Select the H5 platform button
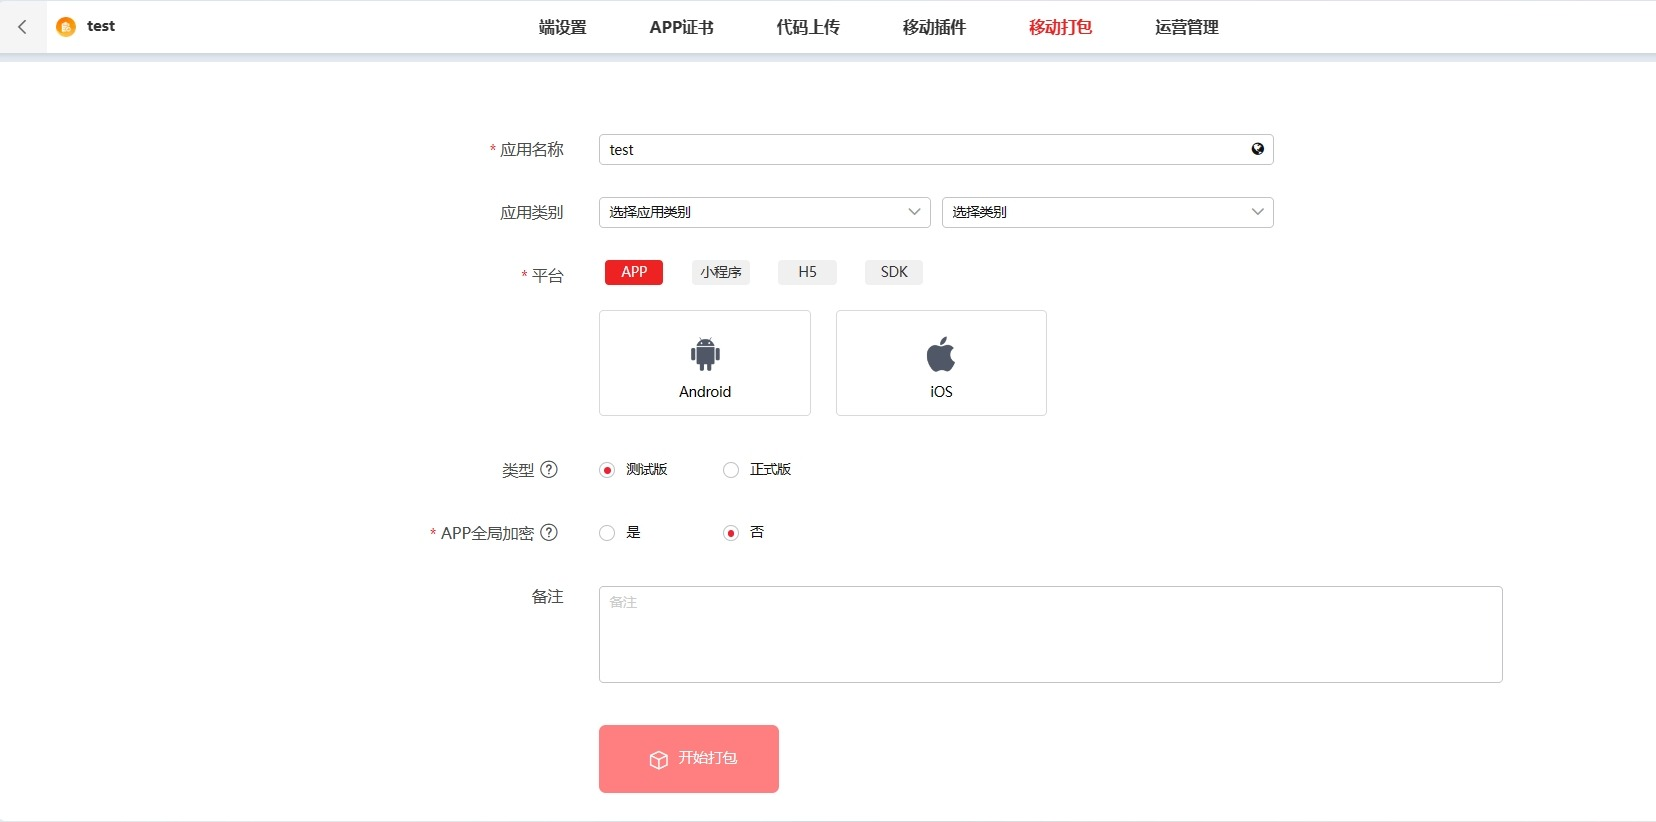Image resolution: width=1656 pixels, height=822 pixels. point(807,272)
